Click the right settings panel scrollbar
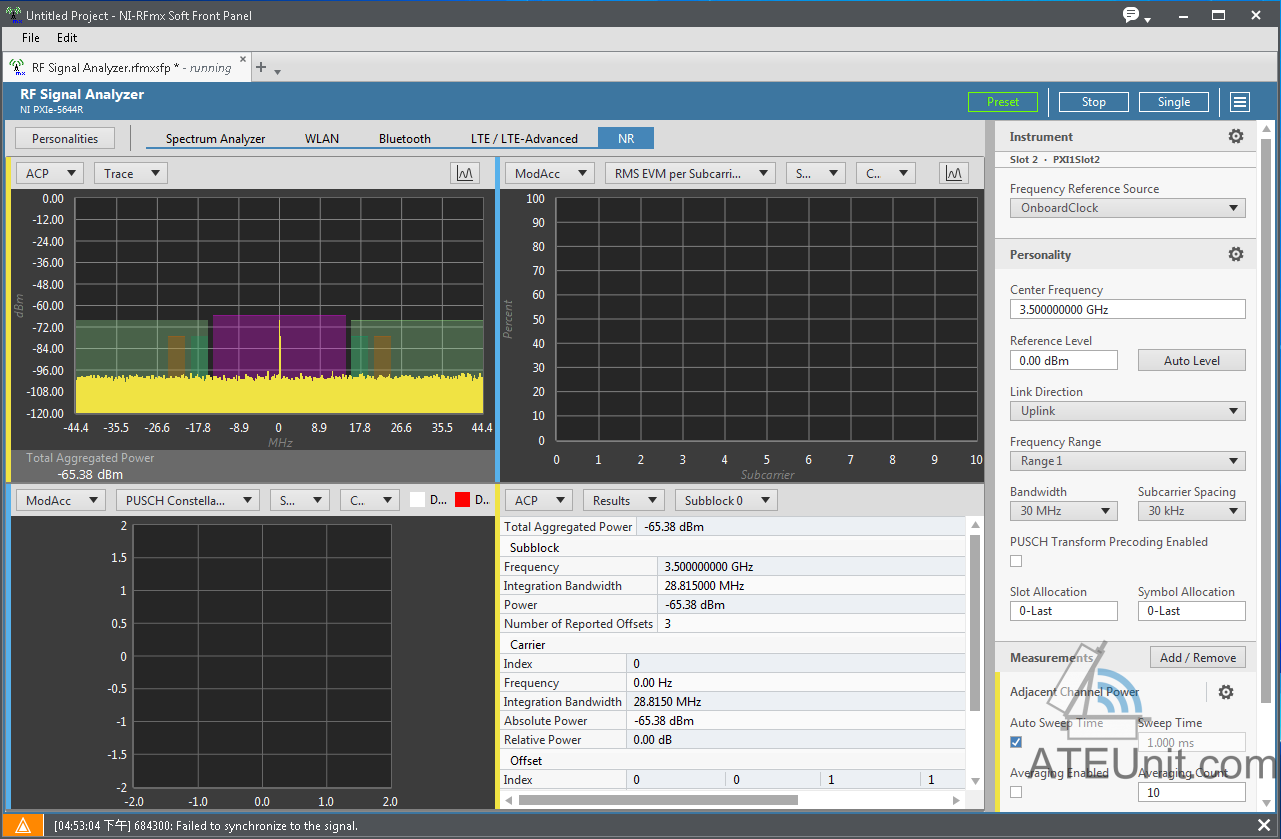The width and height of the screenshot is (1281, 839). pyautogui.click(x=1266, y=420)
